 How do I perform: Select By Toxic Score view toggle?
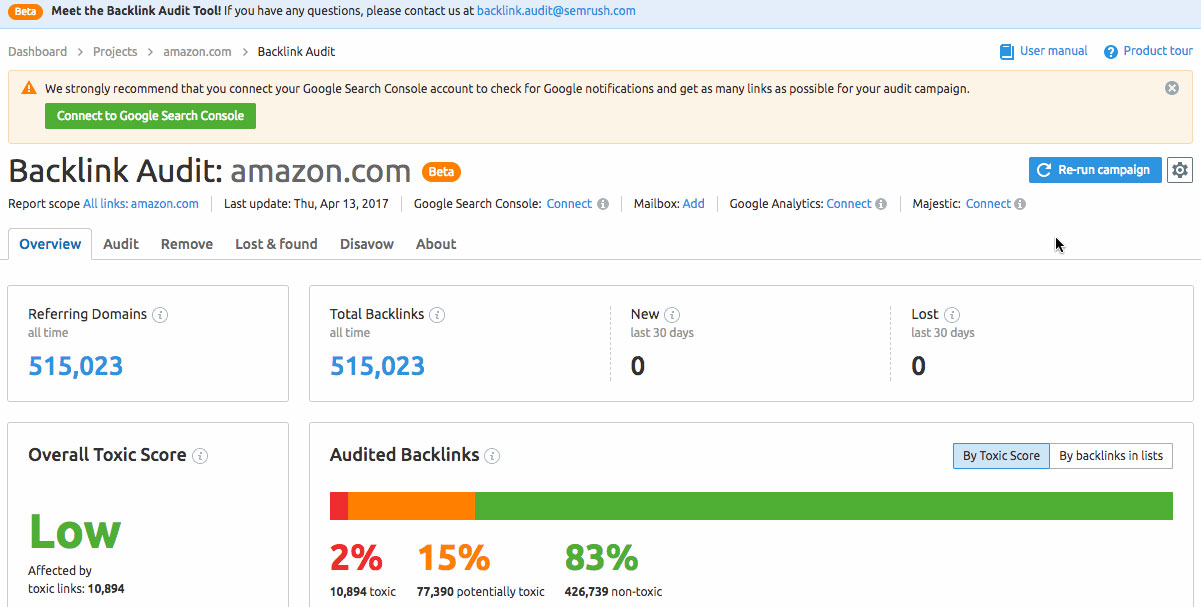1001,455
